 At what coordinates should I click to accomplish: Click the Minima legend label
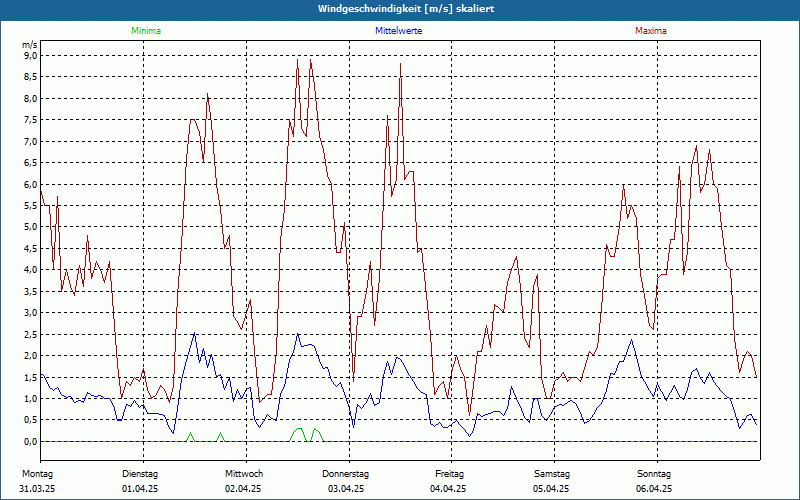(x=145, y=31)
